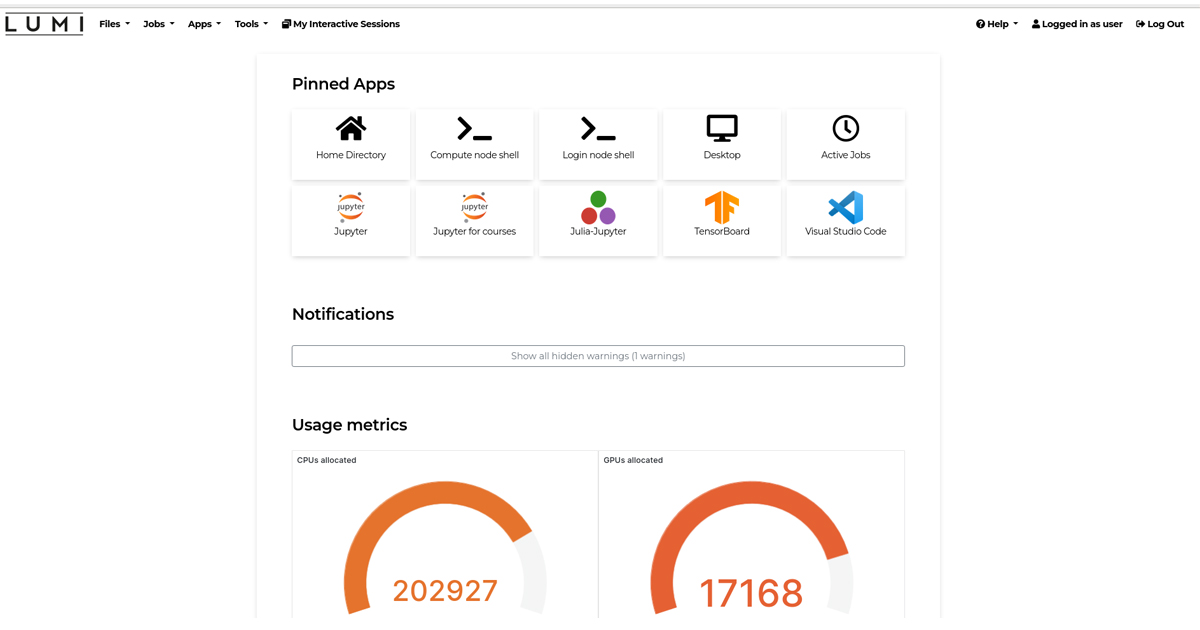Open the Active Jobs clock icon
1200x630 pixels.
846,128
